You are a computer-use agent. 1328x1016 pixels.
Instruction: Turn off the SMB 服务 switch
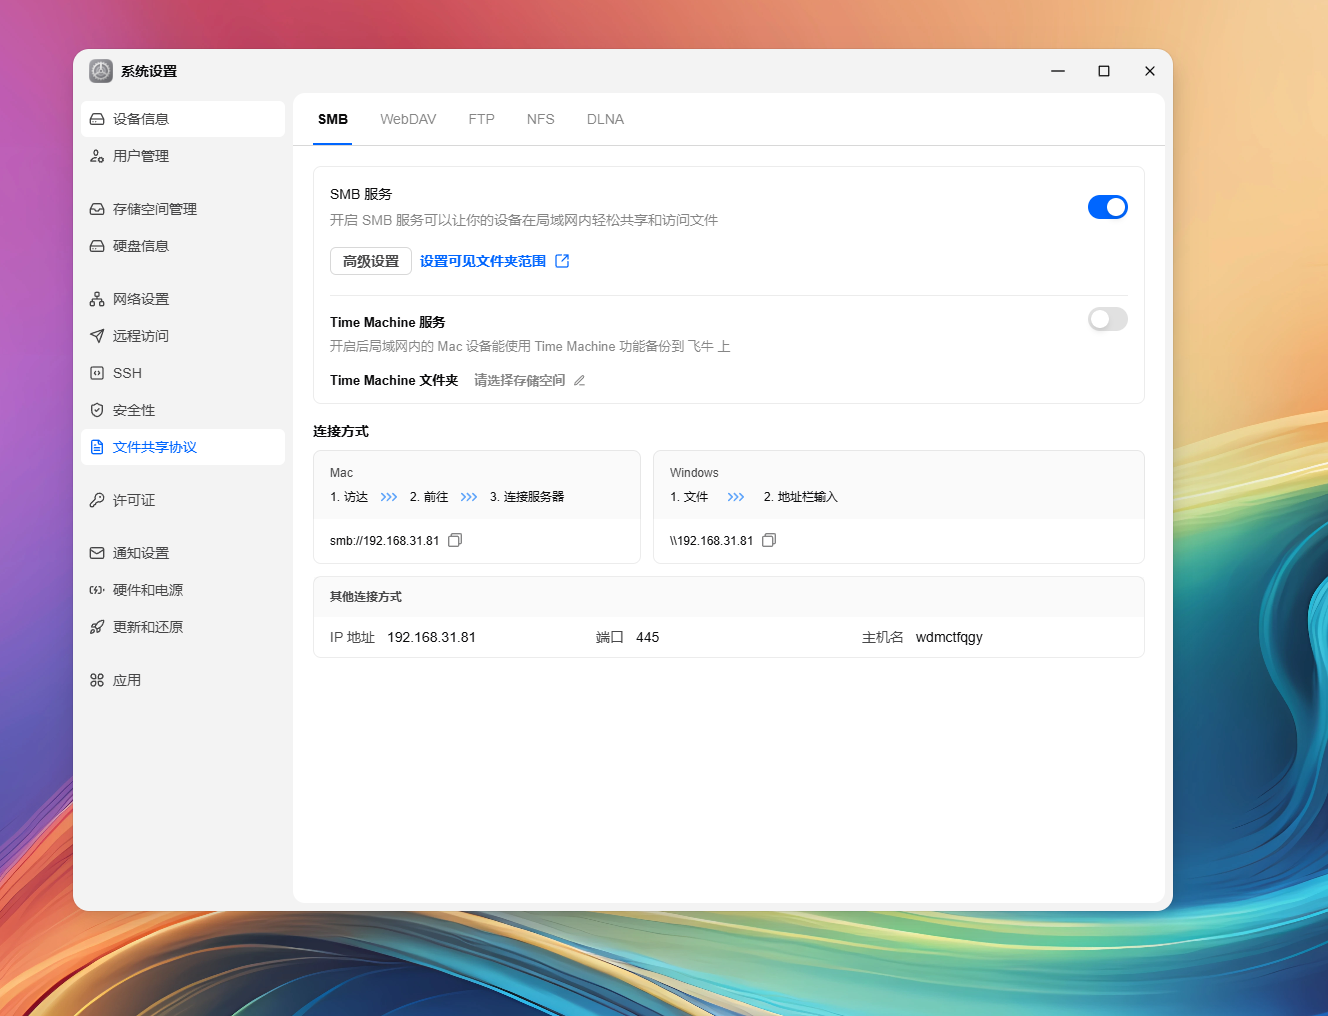pyautogui.click(x=1108, y=207)
